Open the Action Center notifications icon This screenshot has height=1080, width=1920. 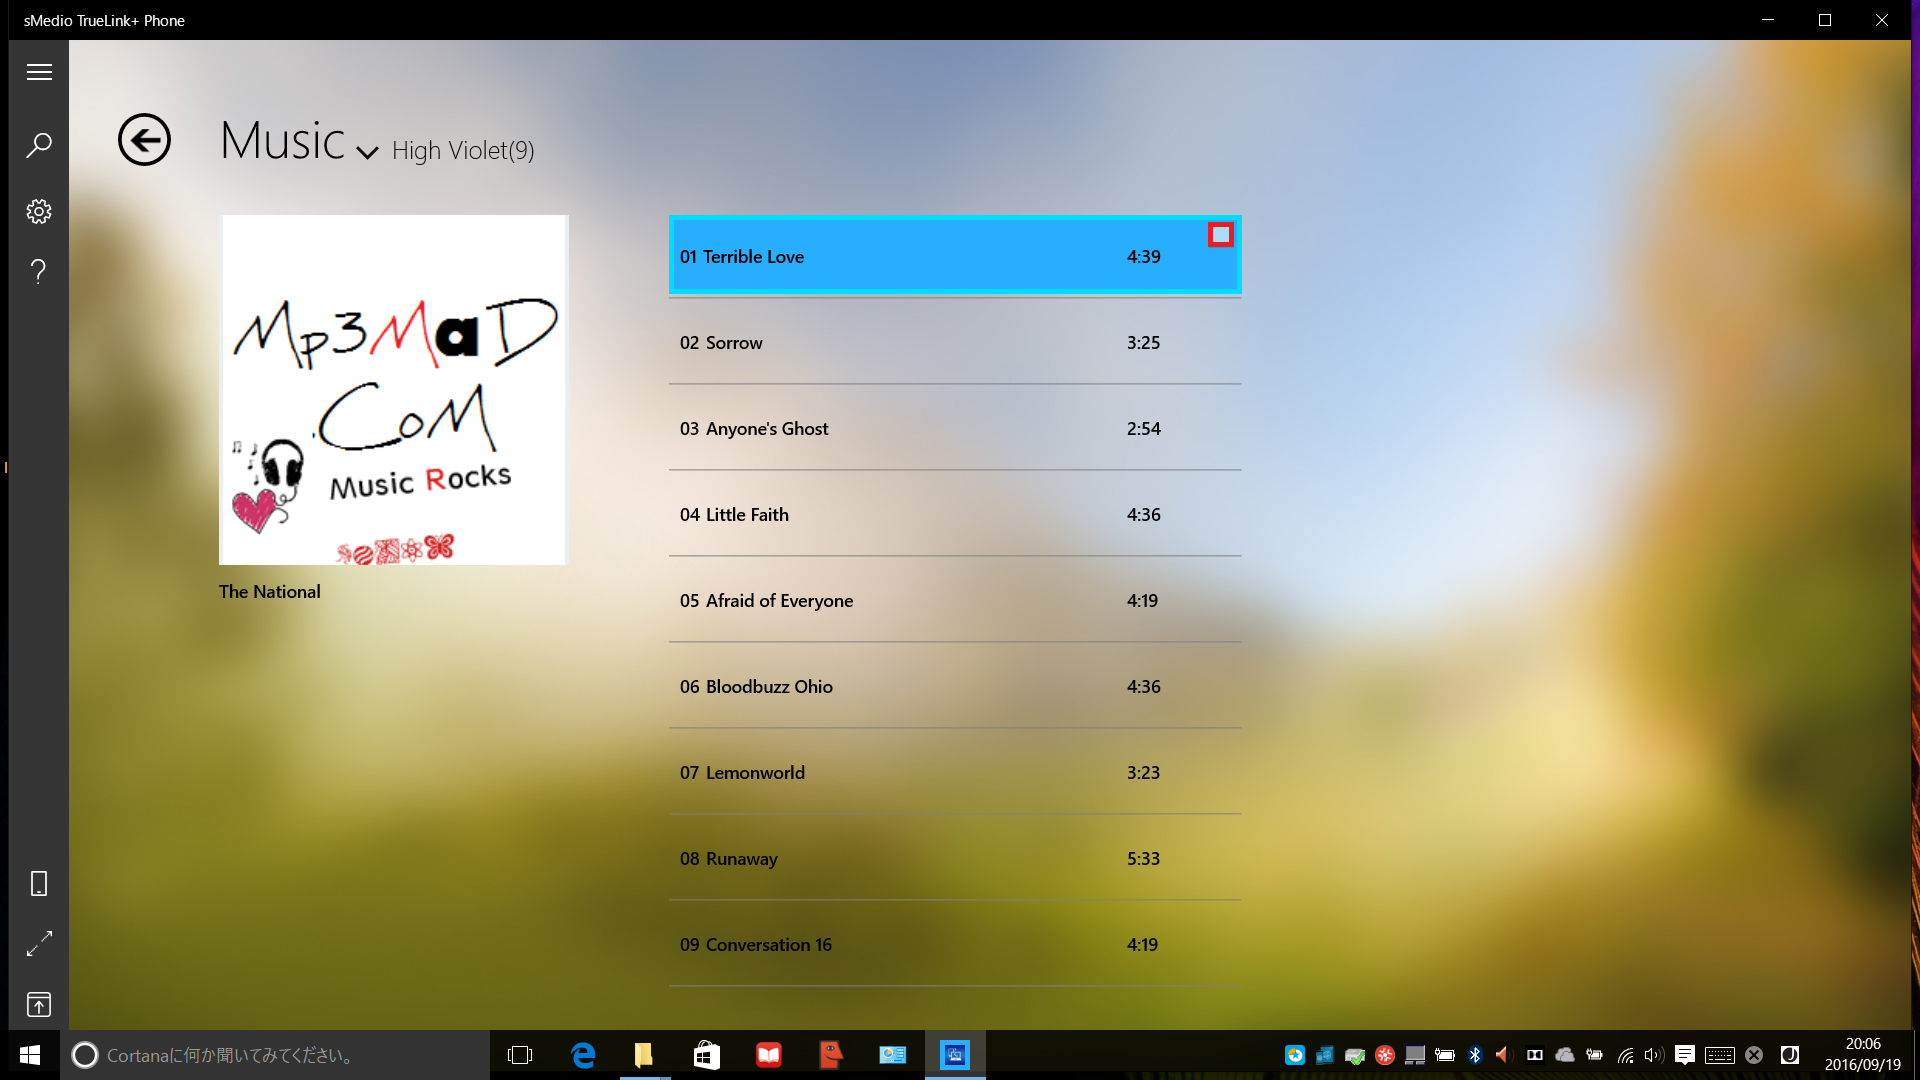pyautogui.click(x=1685, y=1055)
